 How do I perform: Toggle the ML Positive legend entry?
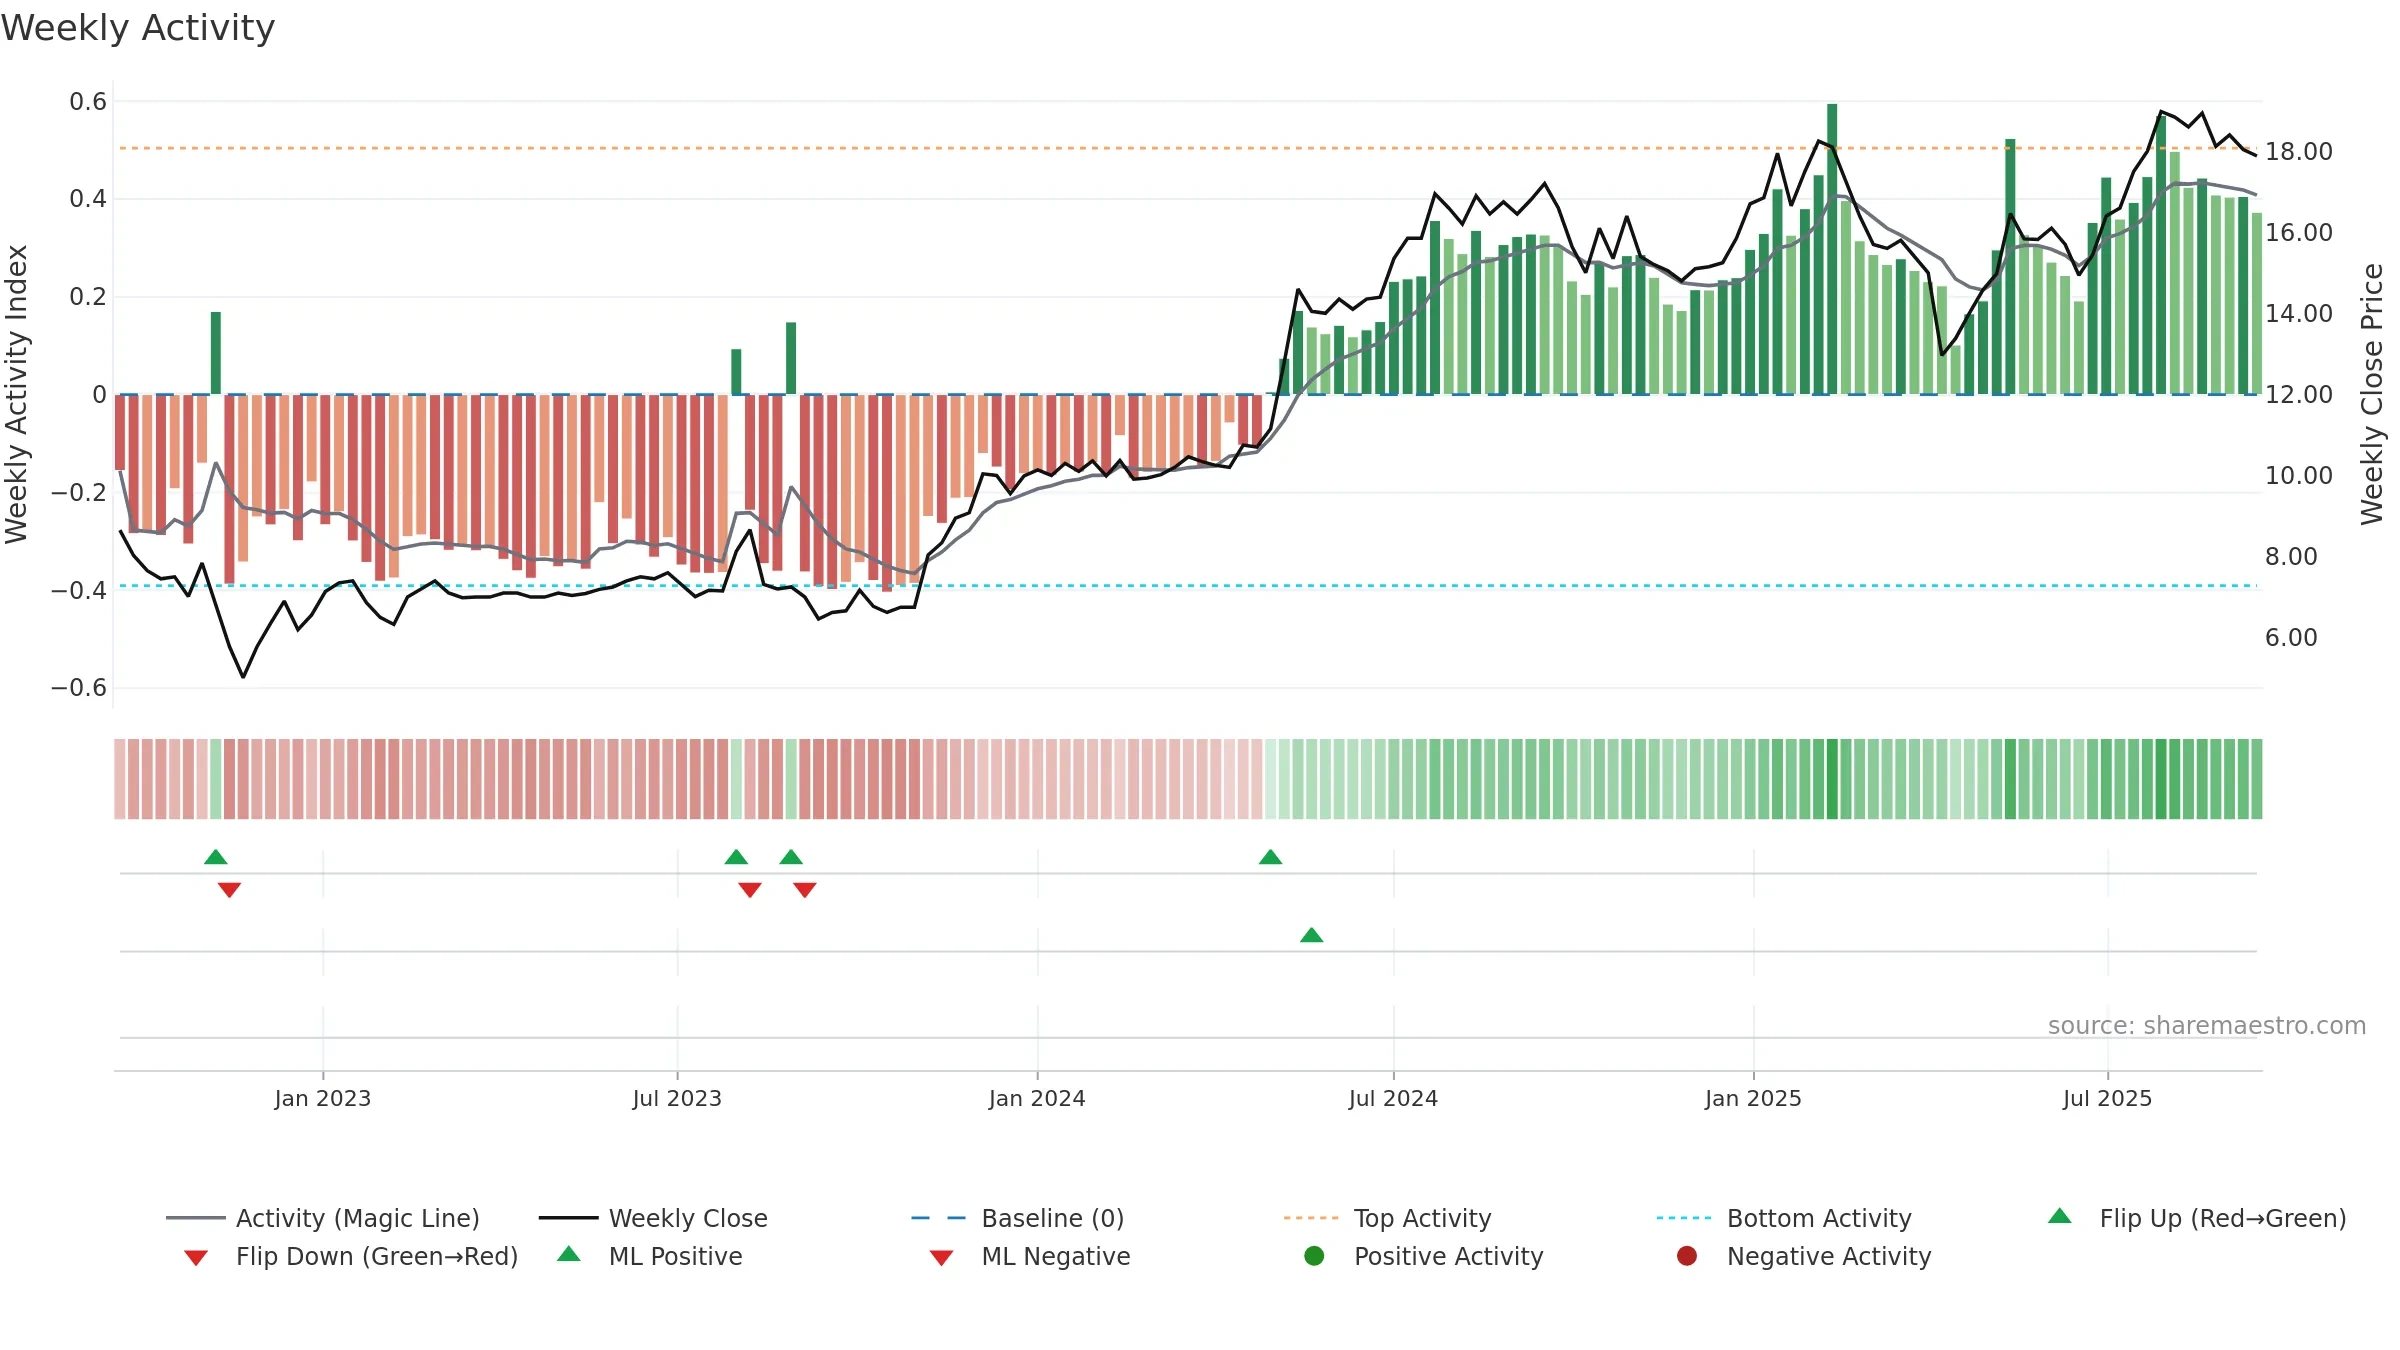click(x=649, y=1256)
